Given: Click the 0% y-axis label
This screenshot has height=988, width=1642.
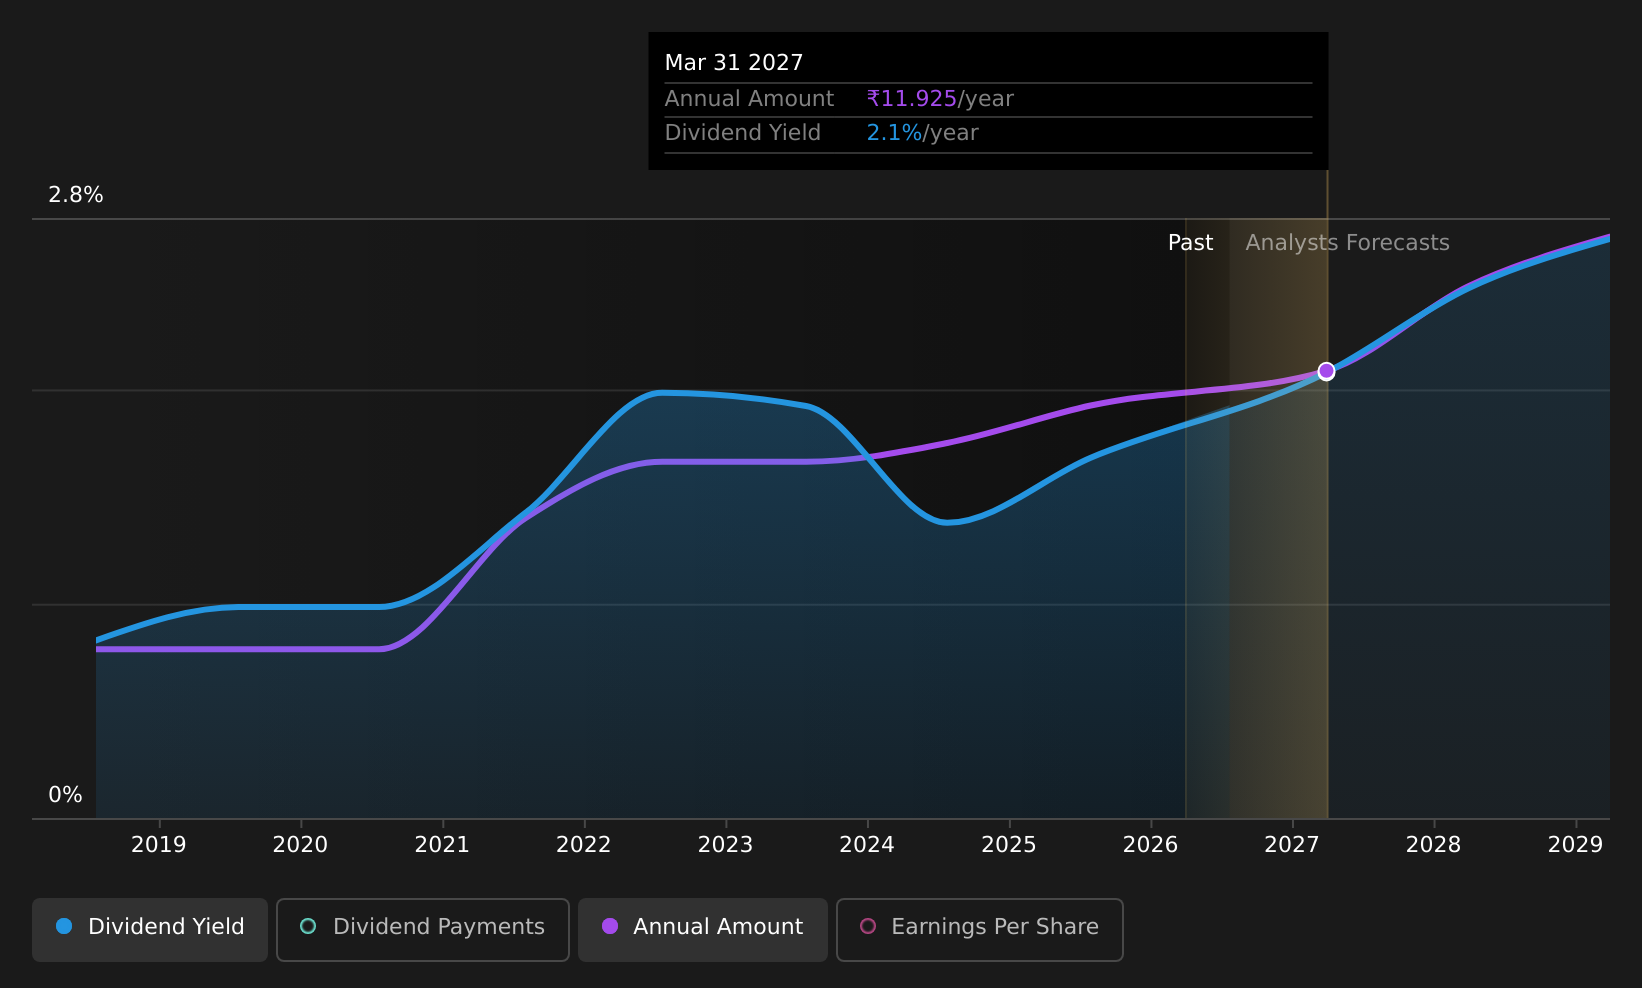Looking at the screenshot, I should (x=66, y=795).
